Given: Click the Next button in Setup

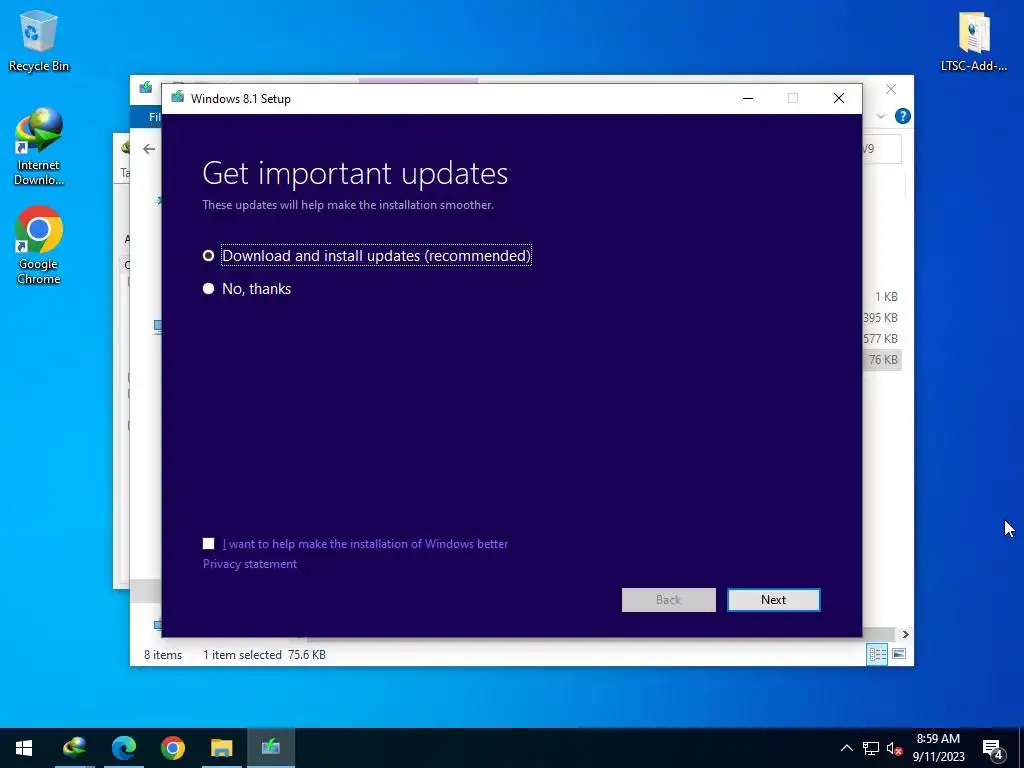Looking at the screenshot, I should pyautogui.click(x=773, y=600).
